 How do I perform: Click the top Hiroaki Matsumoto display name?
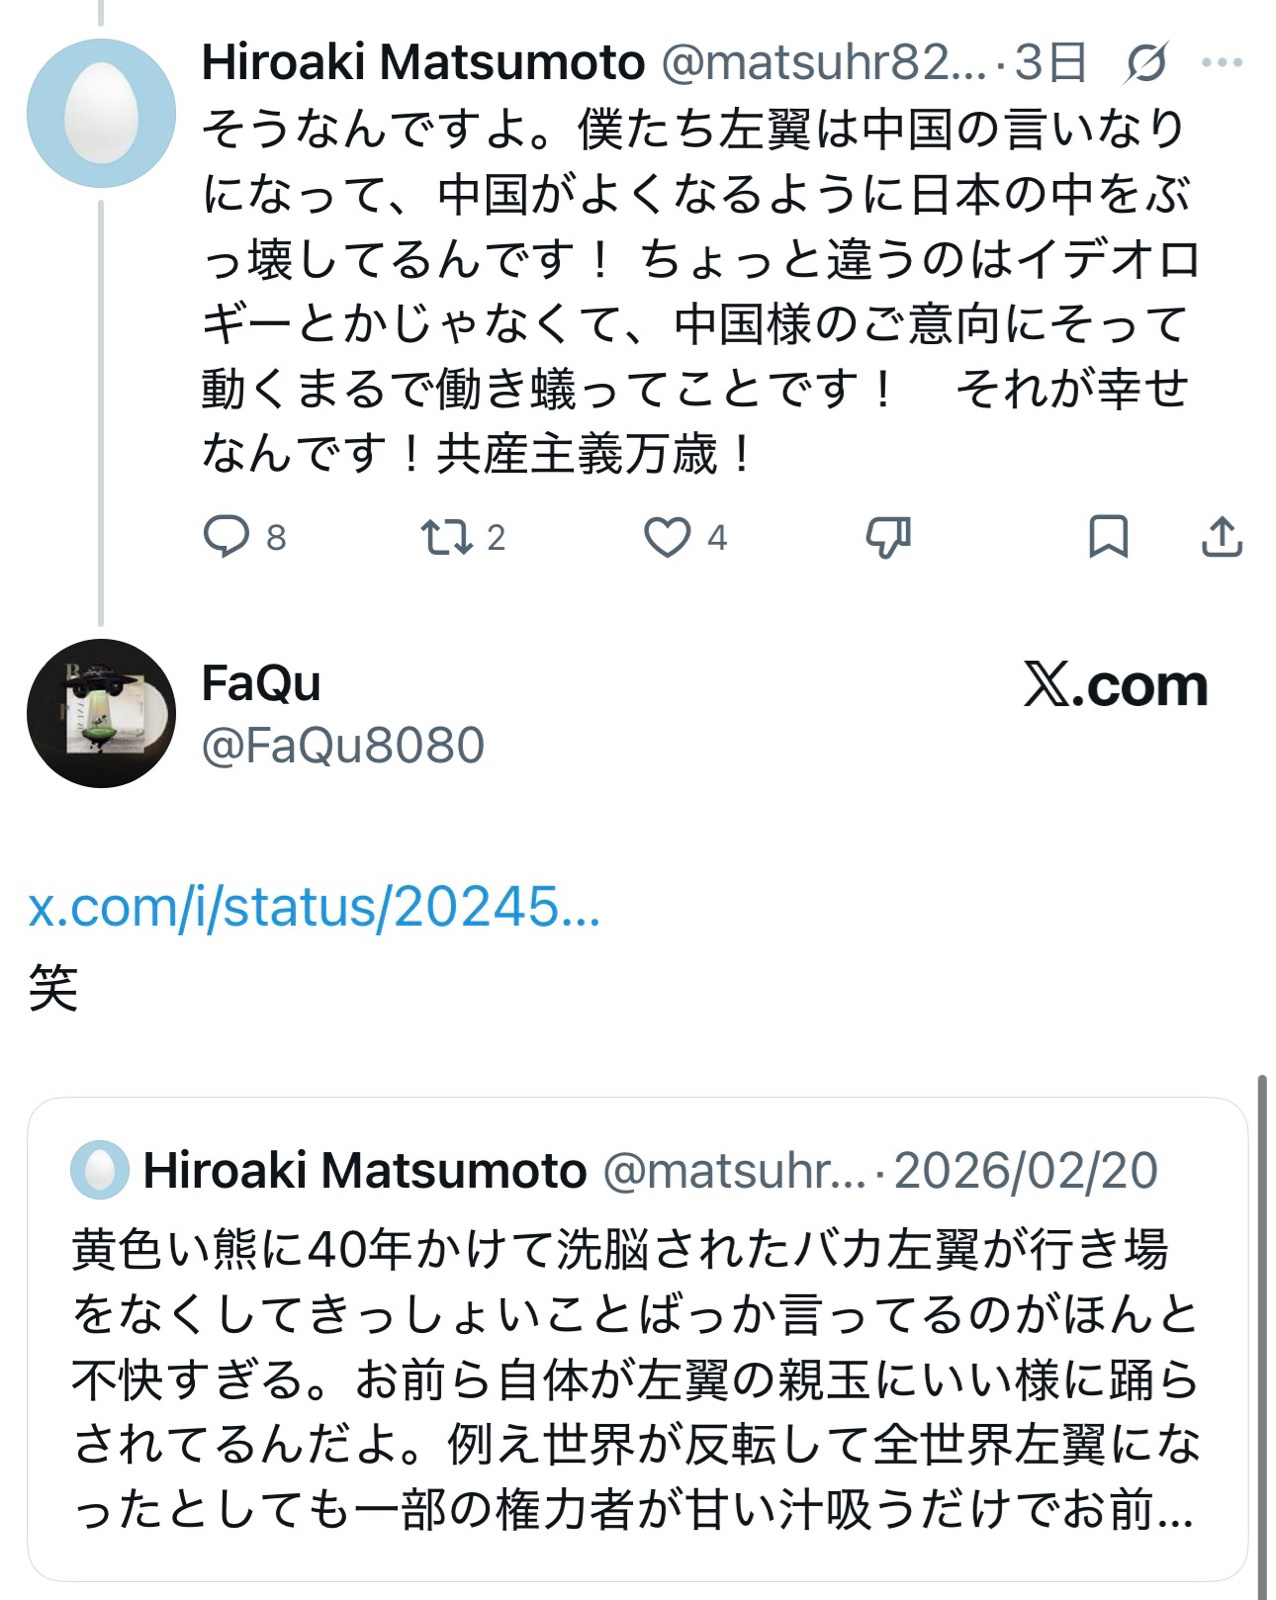tap(423, 63)
